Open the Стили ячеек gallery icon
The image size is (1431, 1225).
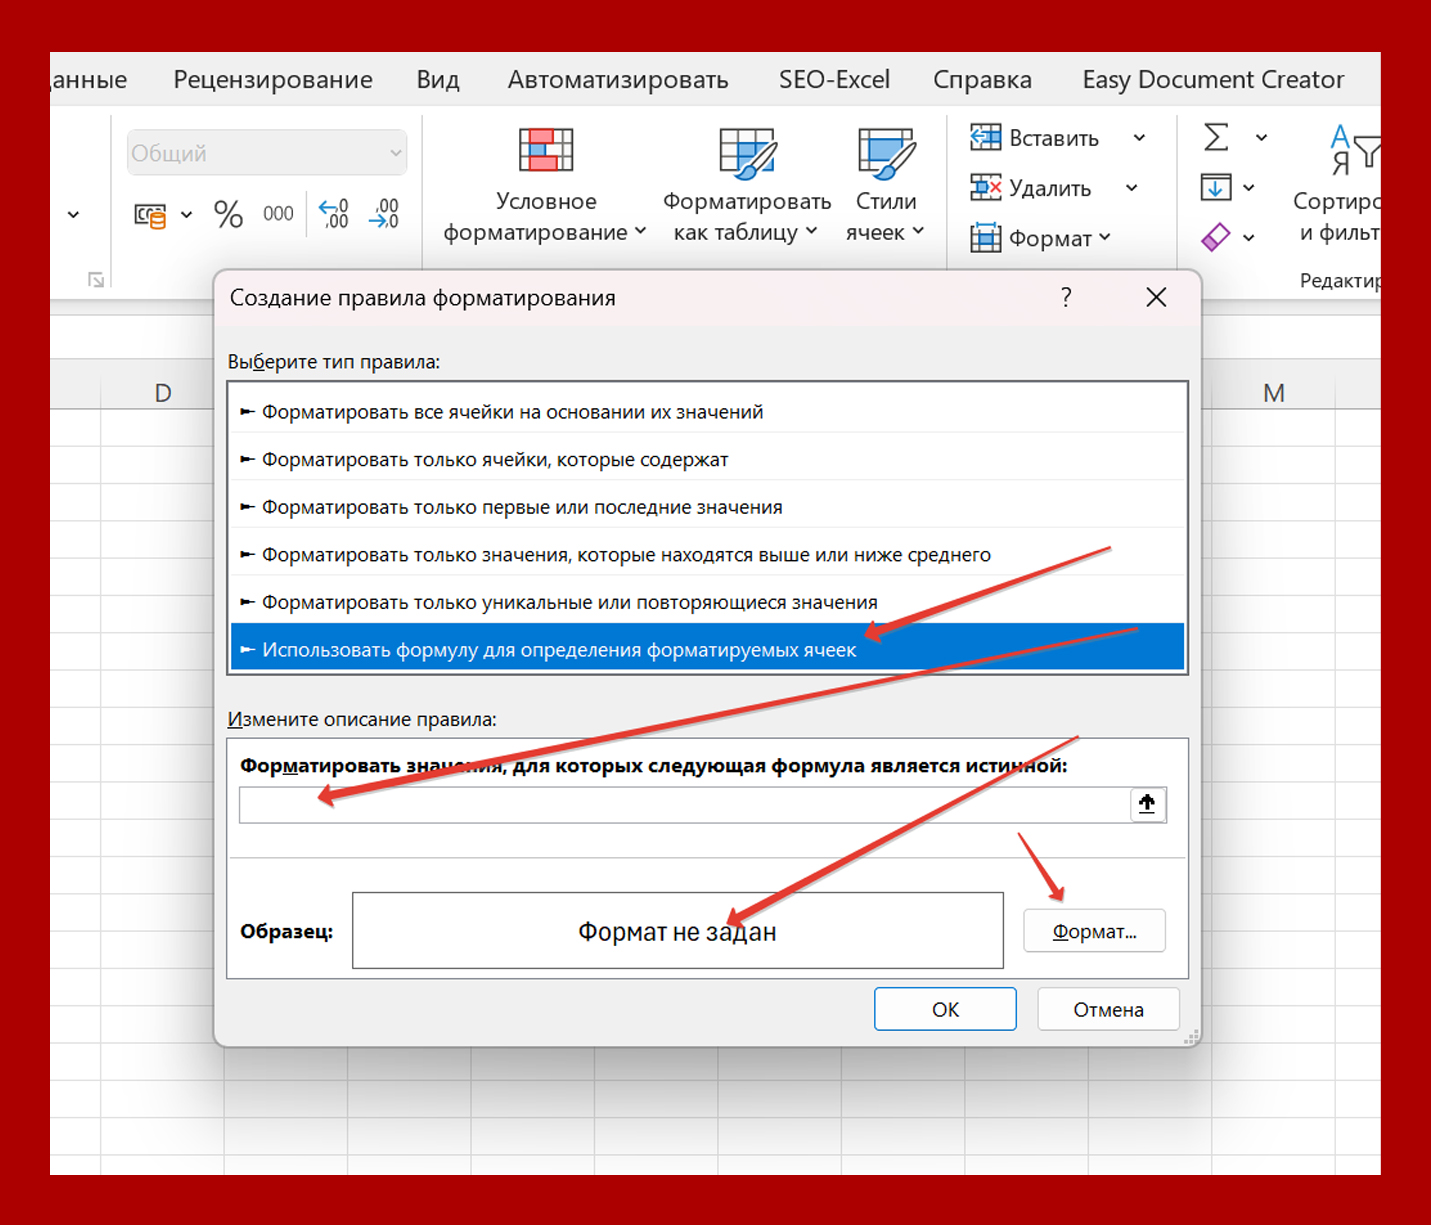click(x=886, y=153)
